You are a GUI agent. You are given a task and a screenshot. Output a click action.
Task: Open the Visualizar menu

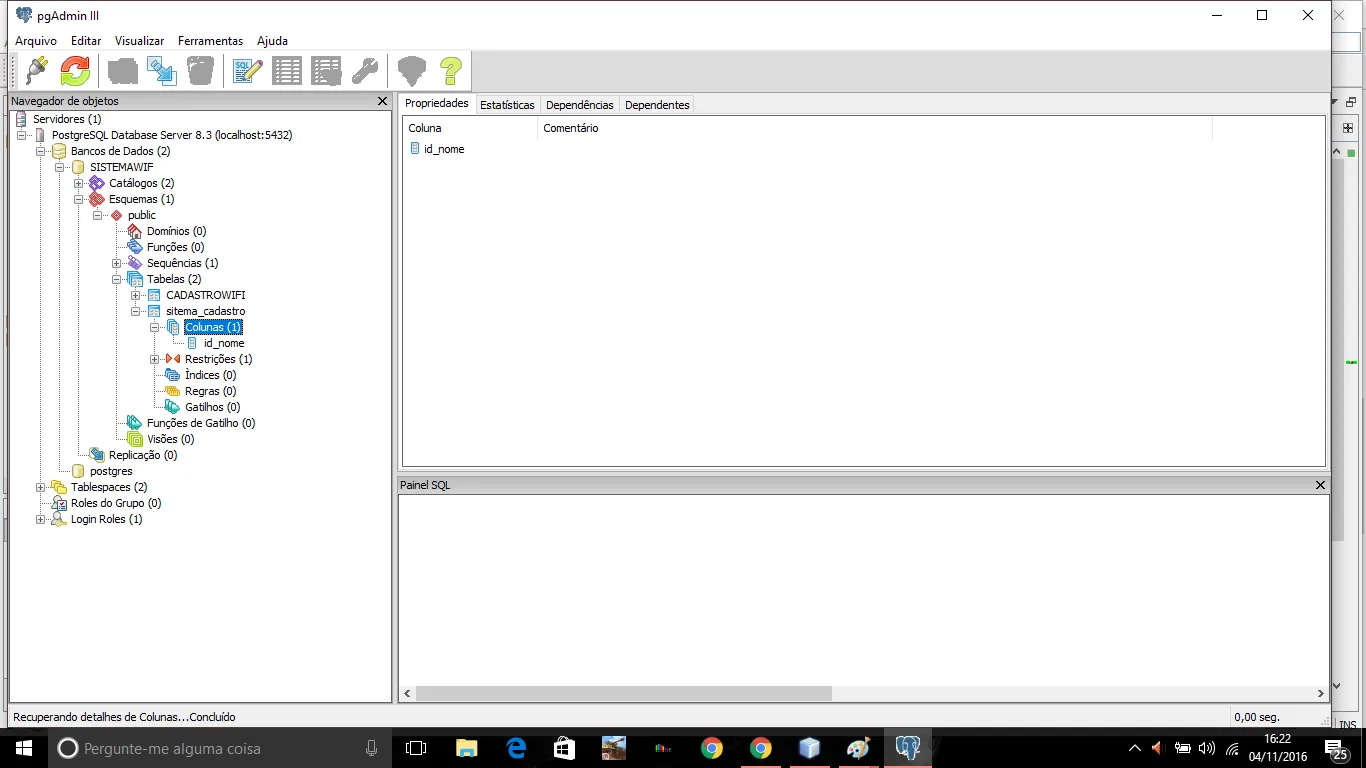(x=139, y=41)
